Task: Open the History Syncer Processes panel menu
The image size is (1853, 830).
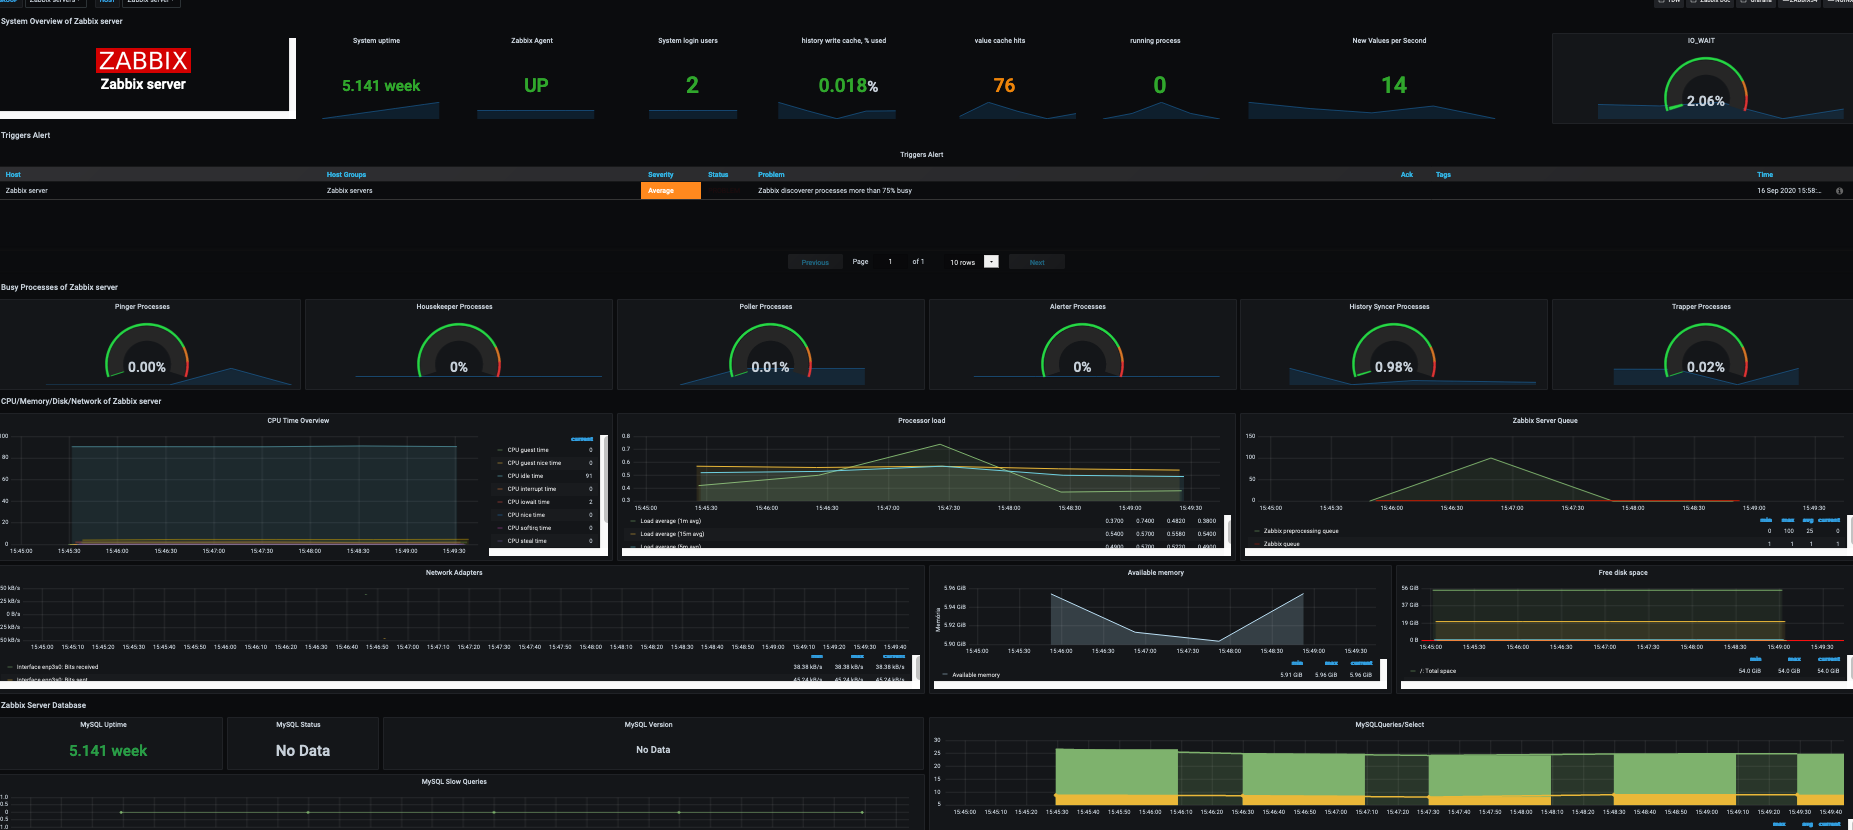Action: pyautogui.click(x=1389, y=307)
